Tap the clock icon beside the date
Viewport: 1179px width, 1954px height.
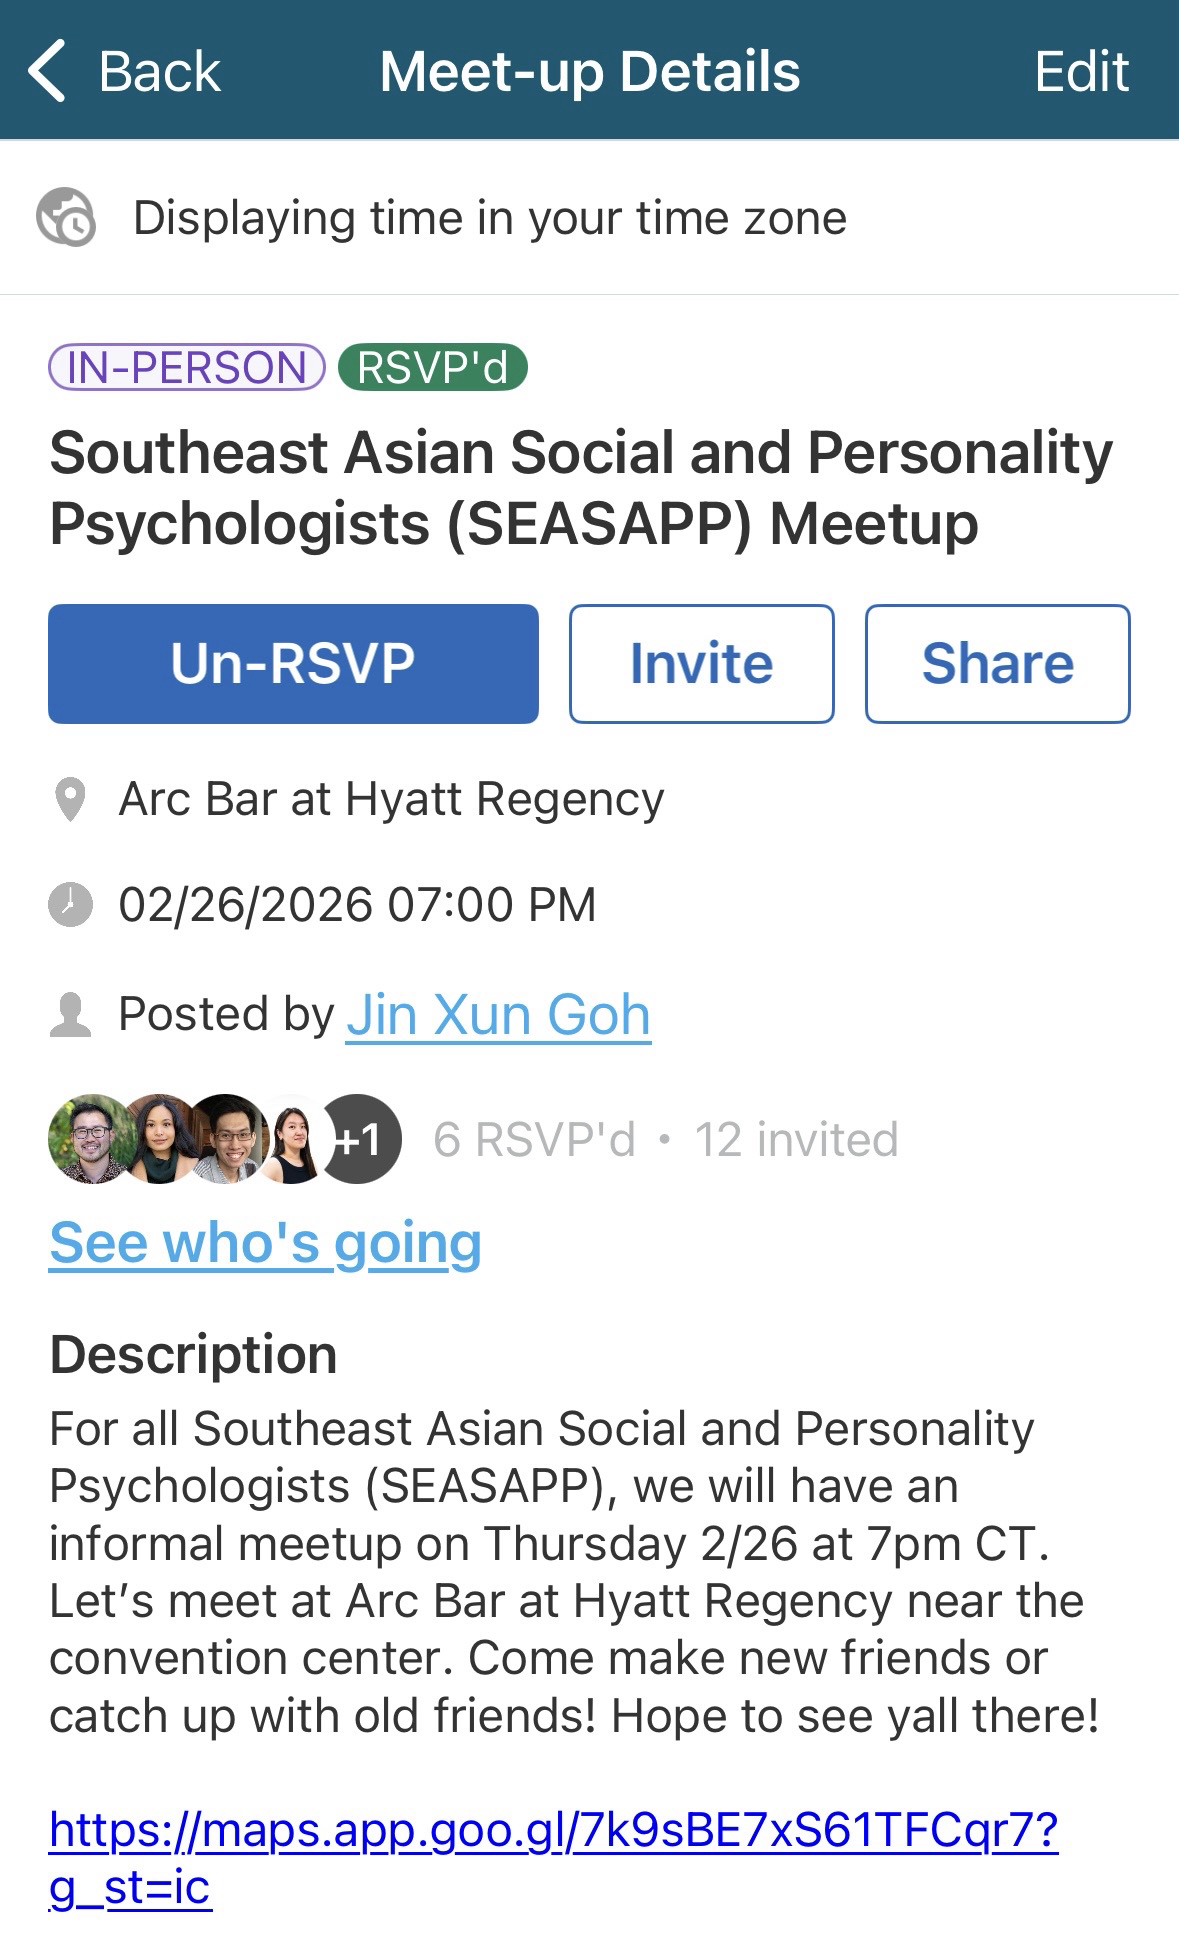tap(70, 904)
